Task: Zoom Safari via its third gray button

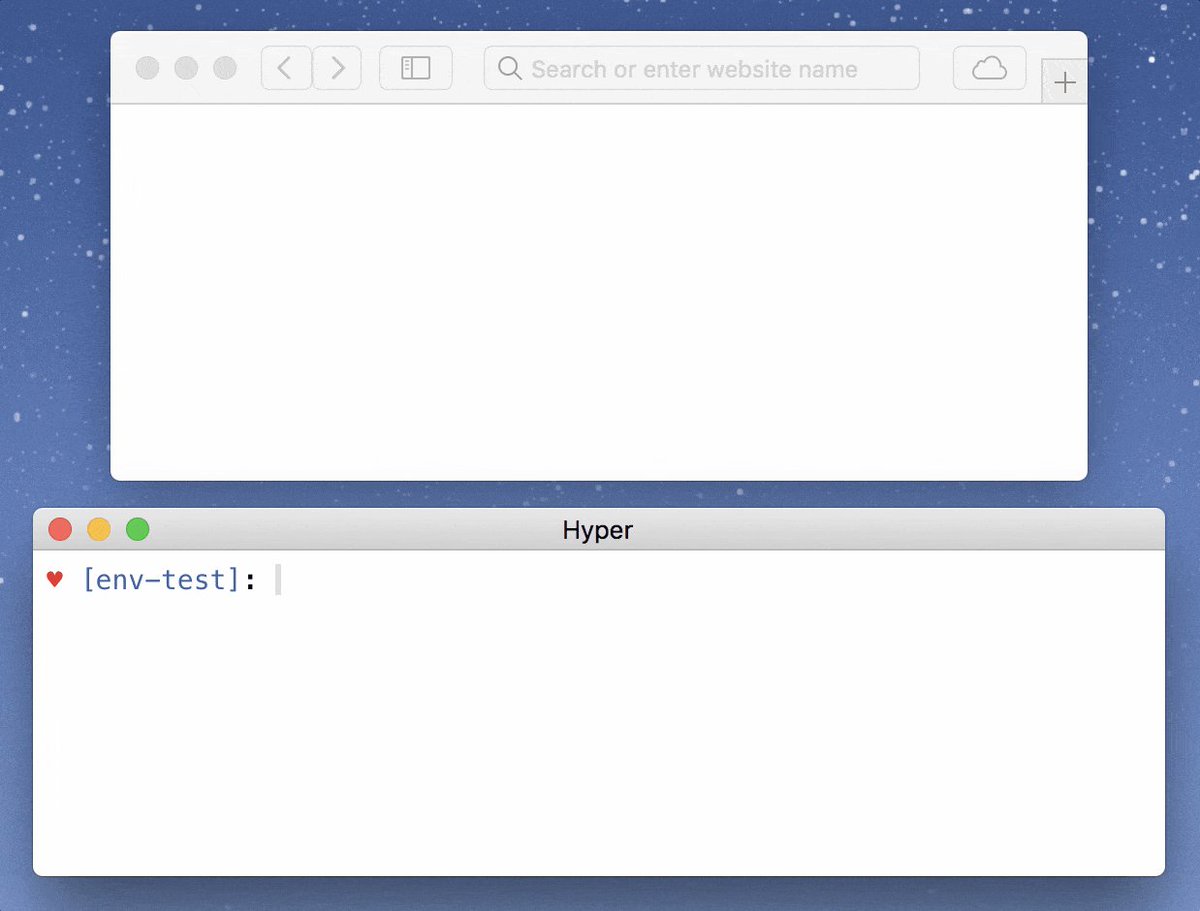Action: click(225, 68)
